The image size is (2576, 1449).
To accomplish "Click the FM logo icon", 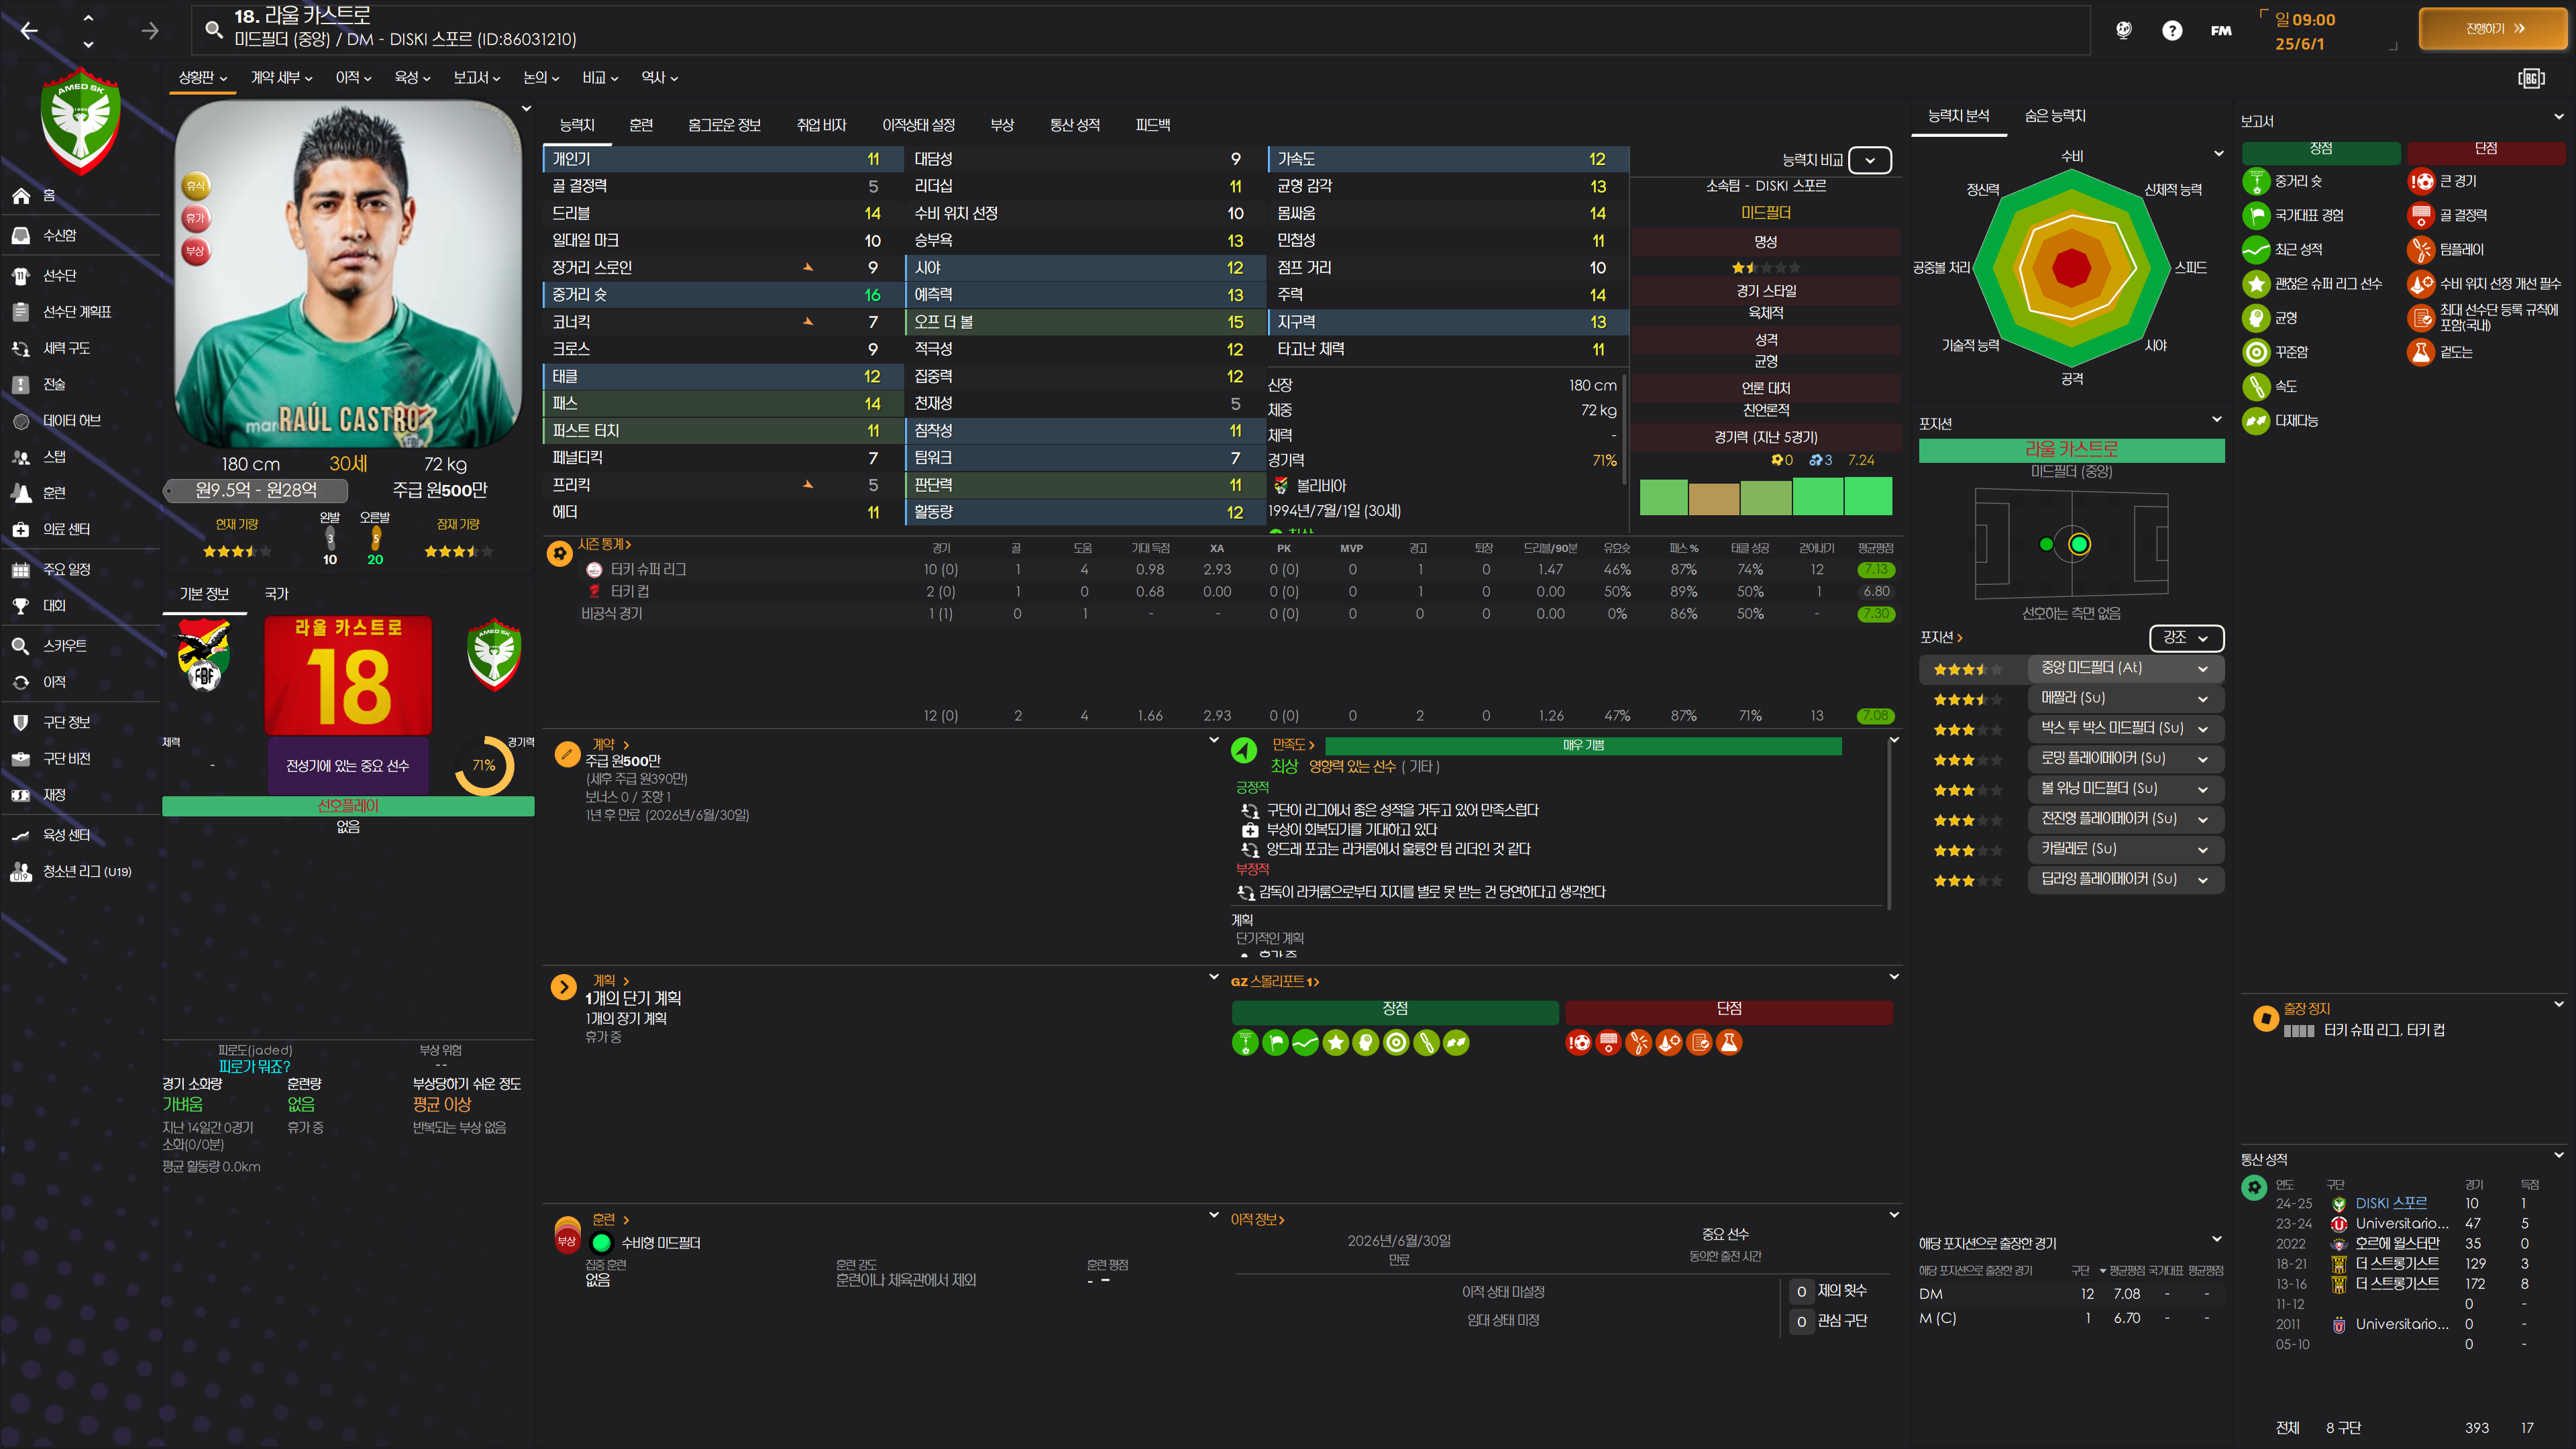I will [x=2221, y=31].
